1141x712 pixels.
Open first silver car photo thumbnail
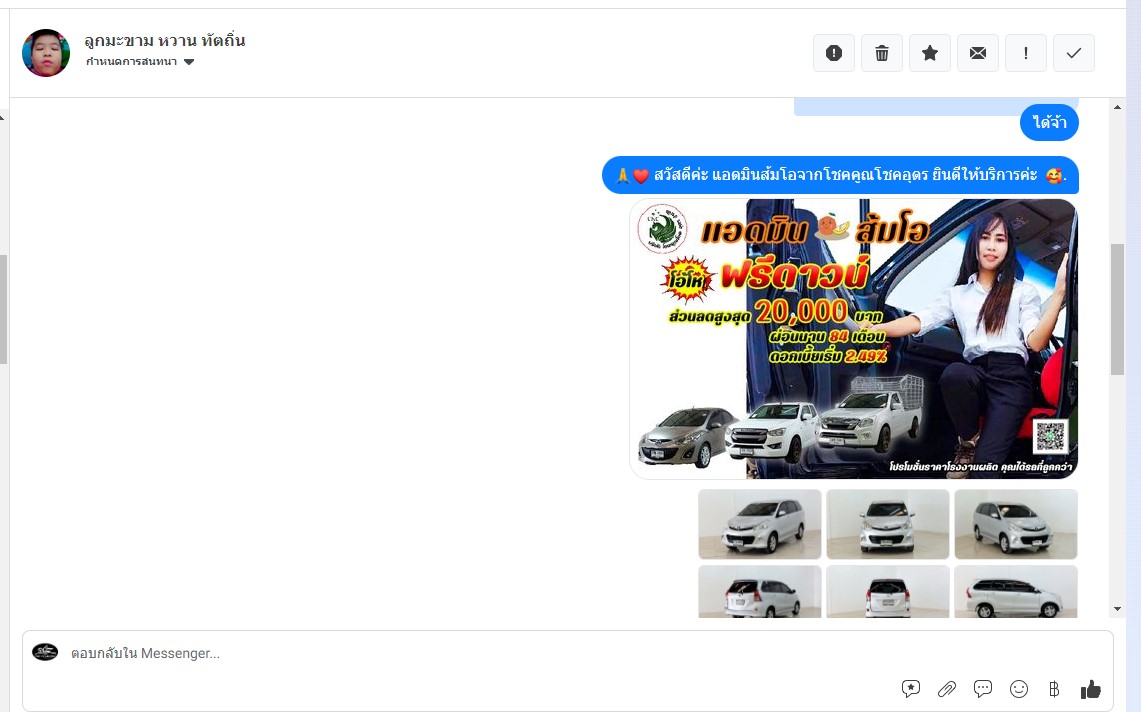(x=760, y=524)
